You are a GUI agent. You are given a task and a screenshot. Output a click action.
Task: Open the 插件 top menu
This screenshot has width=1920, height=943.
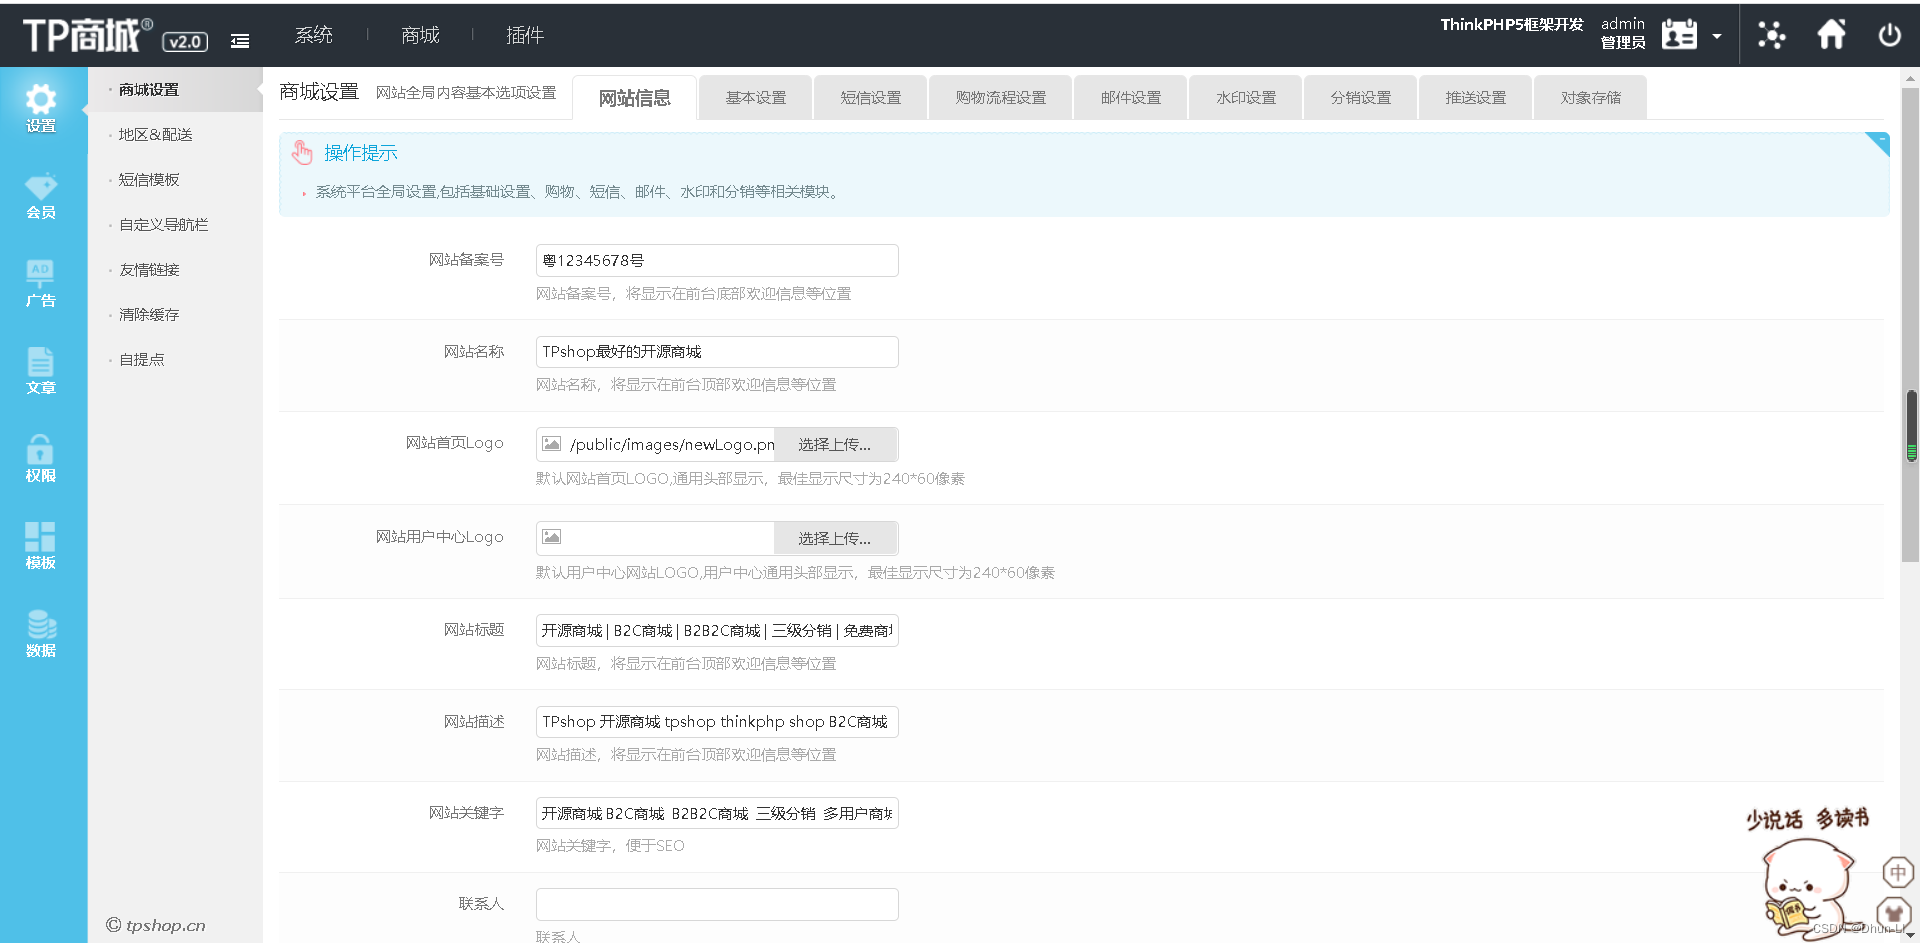pos(524,35)
